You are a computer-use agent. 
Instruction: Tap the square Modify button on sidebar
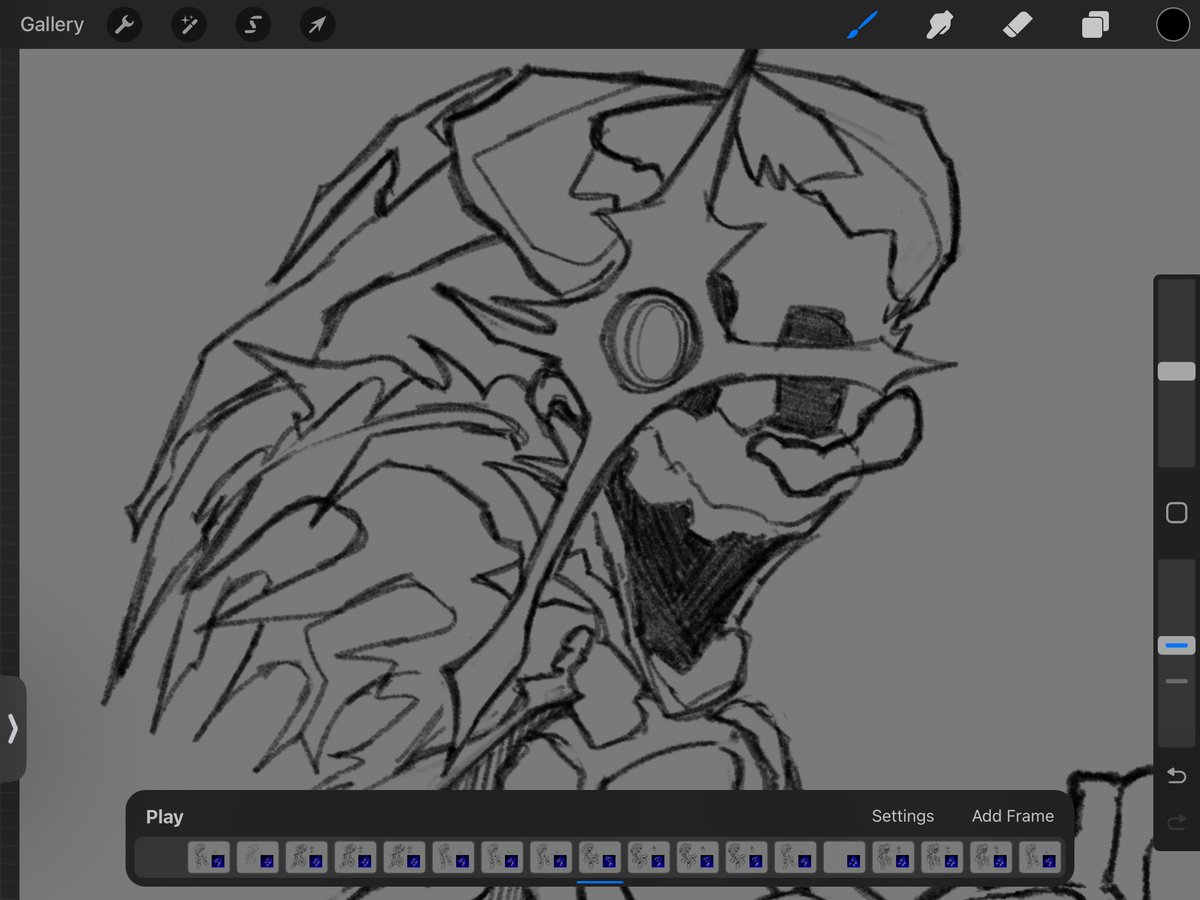click(x=1177, y=513)
